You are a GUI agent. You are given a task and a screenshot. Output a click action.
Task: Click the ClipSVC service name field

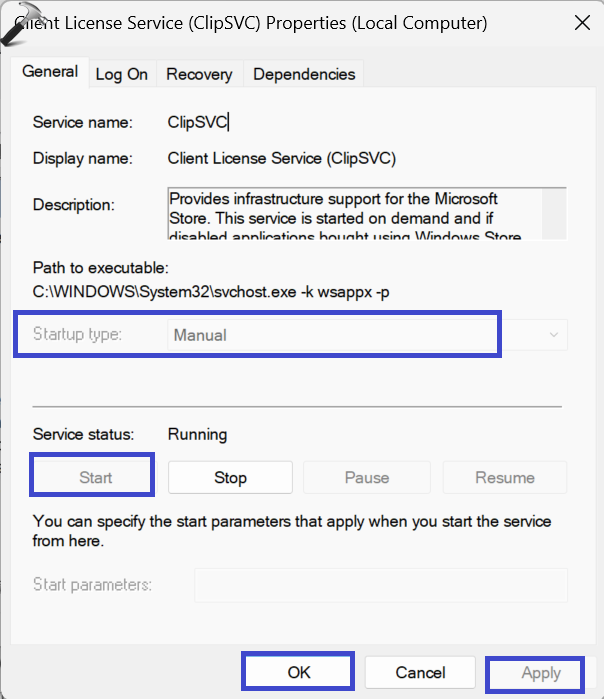tap(199, 122)
